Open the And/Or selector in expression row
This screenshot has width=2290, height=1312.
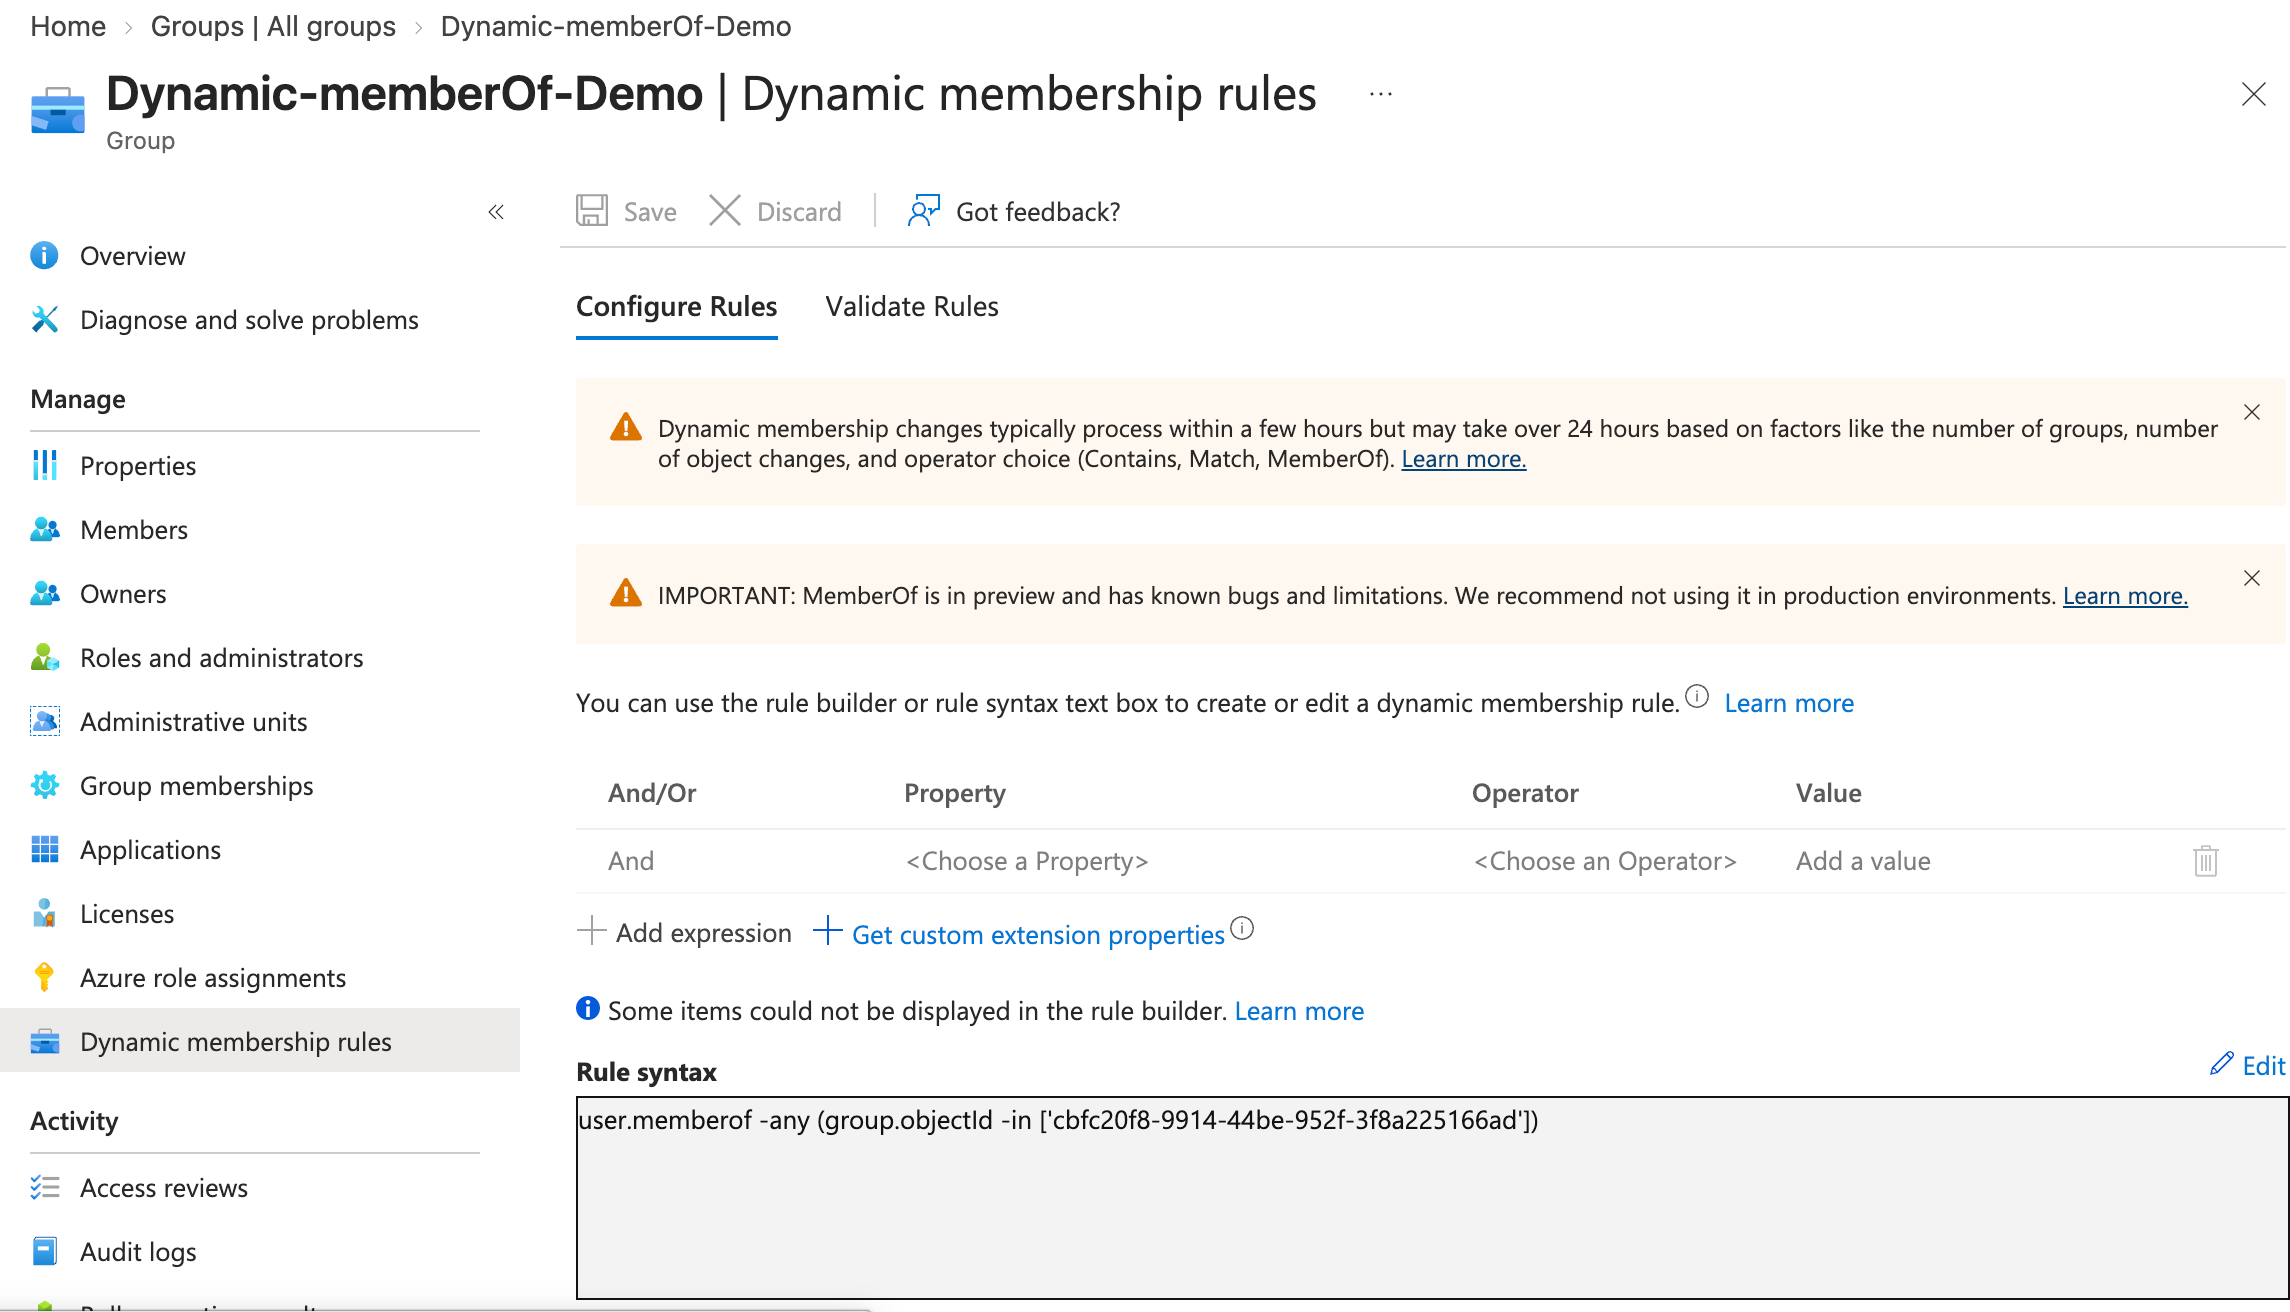[631, 861]
